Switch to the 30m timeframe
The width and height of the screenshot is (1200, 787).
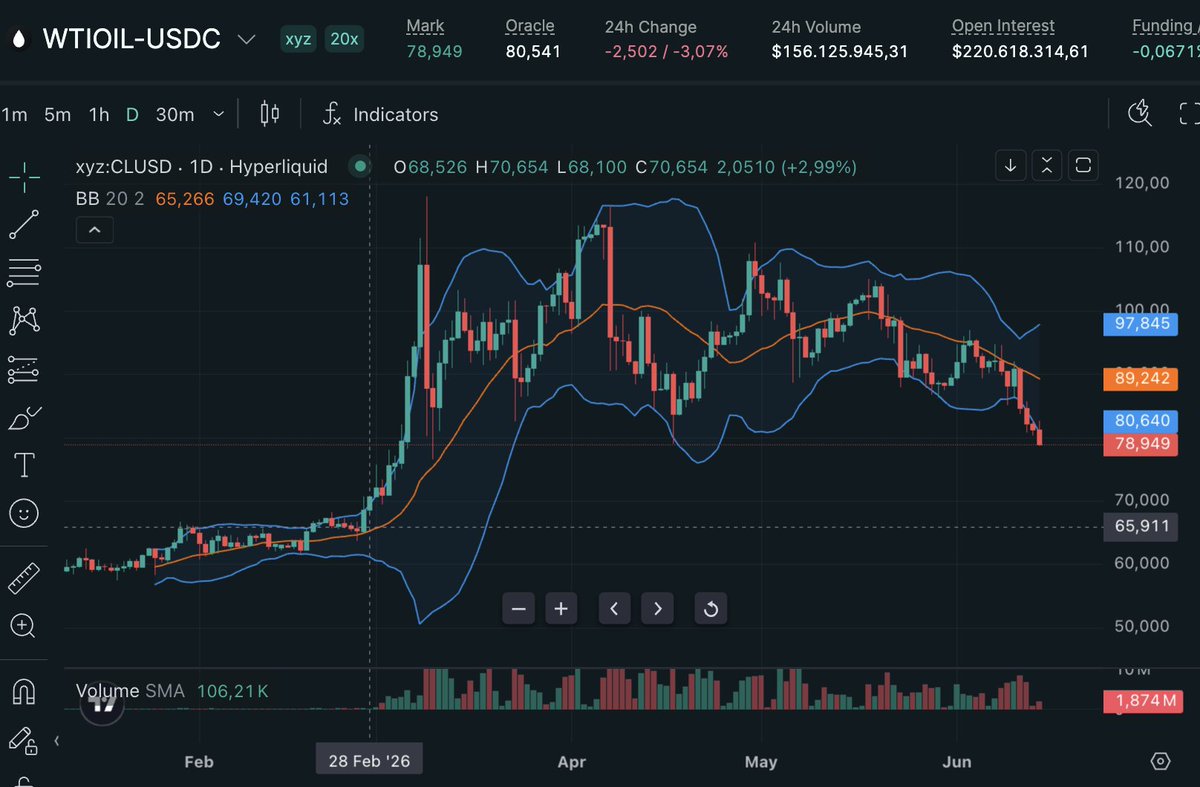175,114
